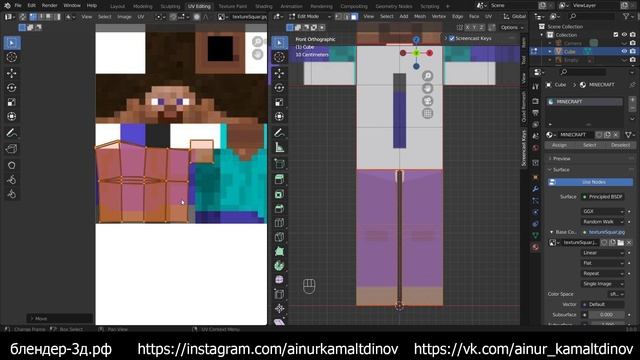This screenshot has width=640, height=360.
Task: Select the UV Grab sculpt tool
Action: (x=12, y=165)
